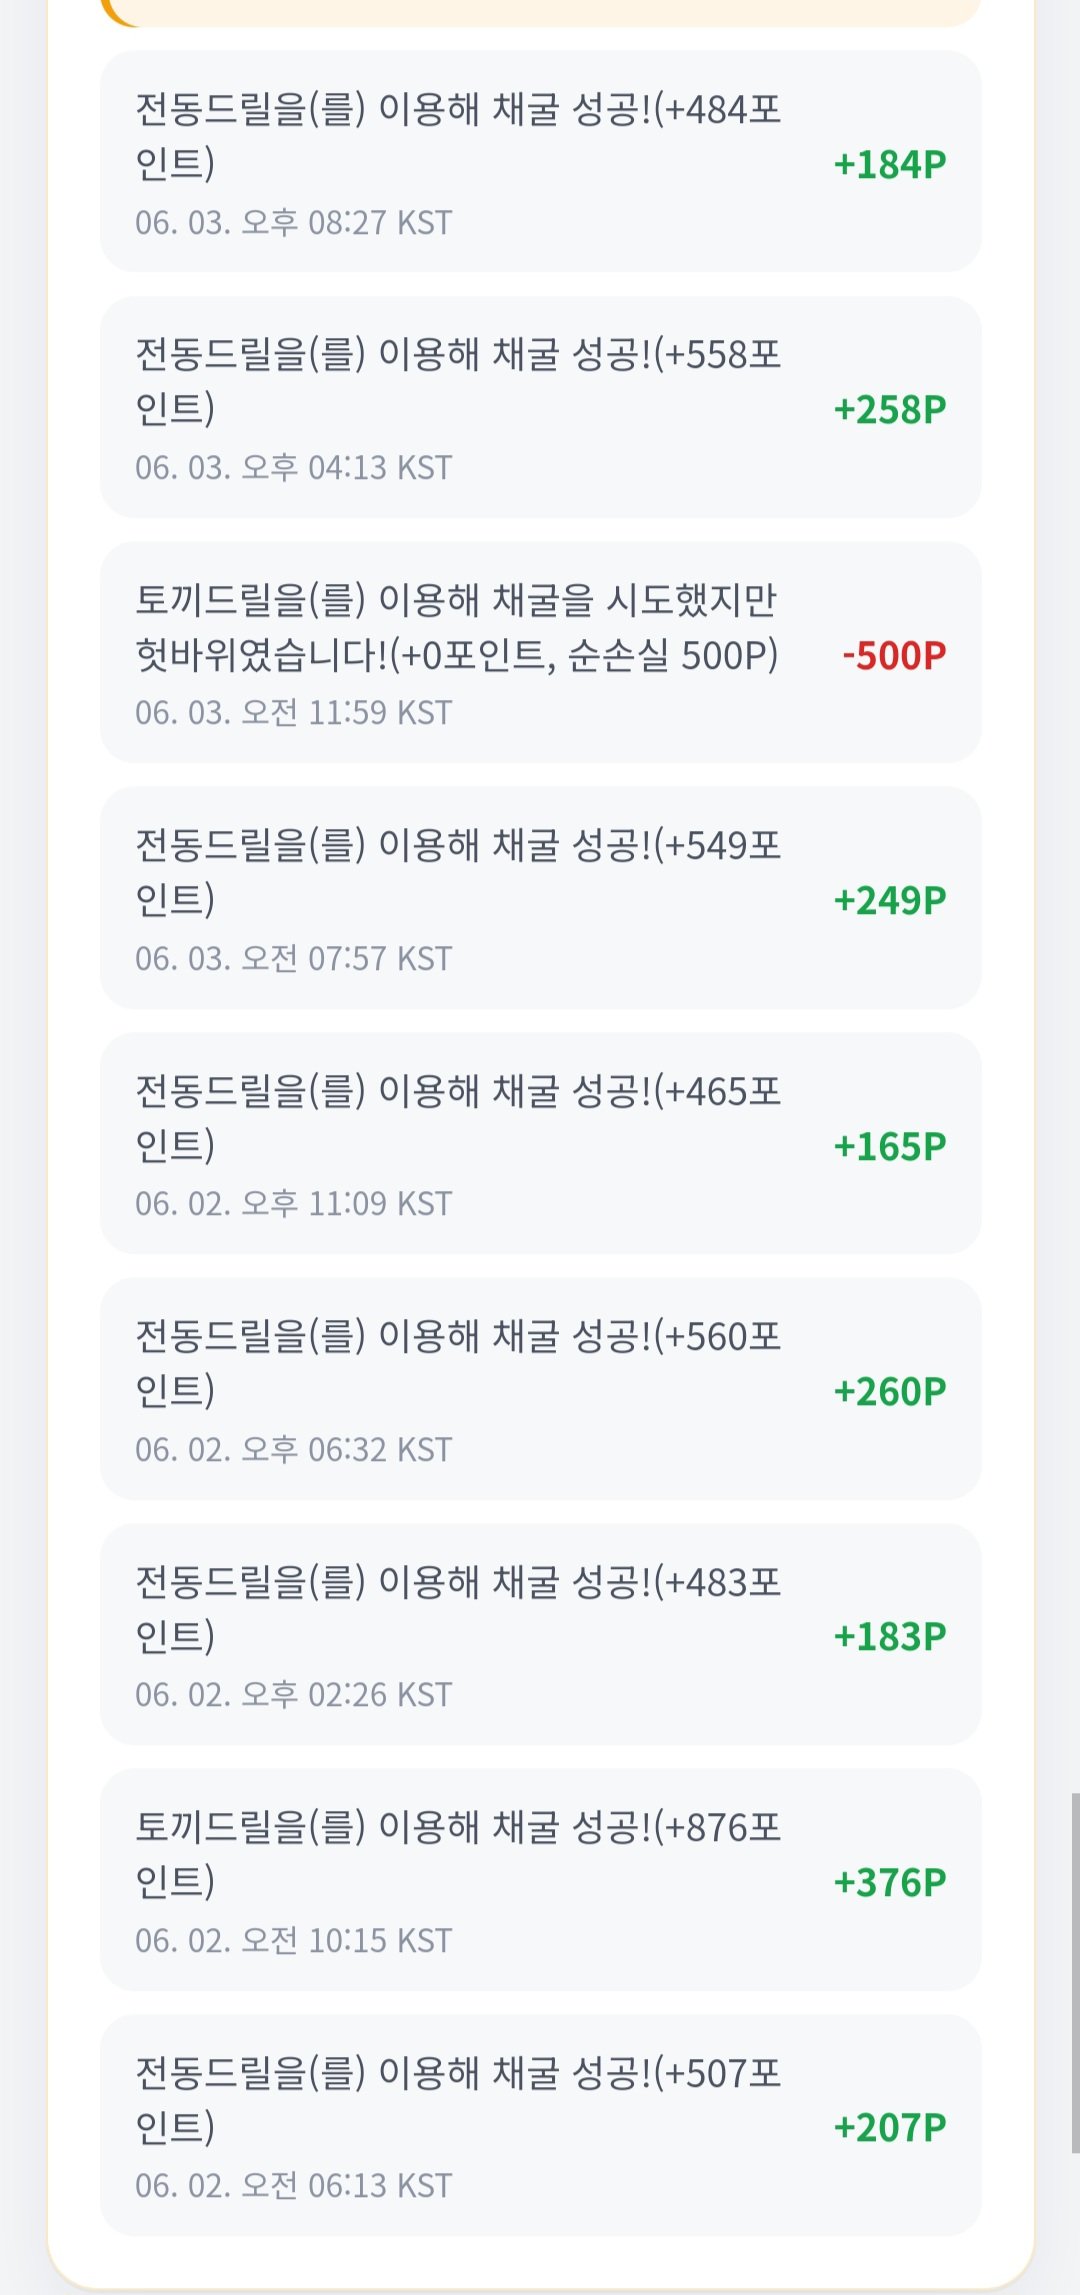Open the failed rabbit drill -500P entry

540,652
